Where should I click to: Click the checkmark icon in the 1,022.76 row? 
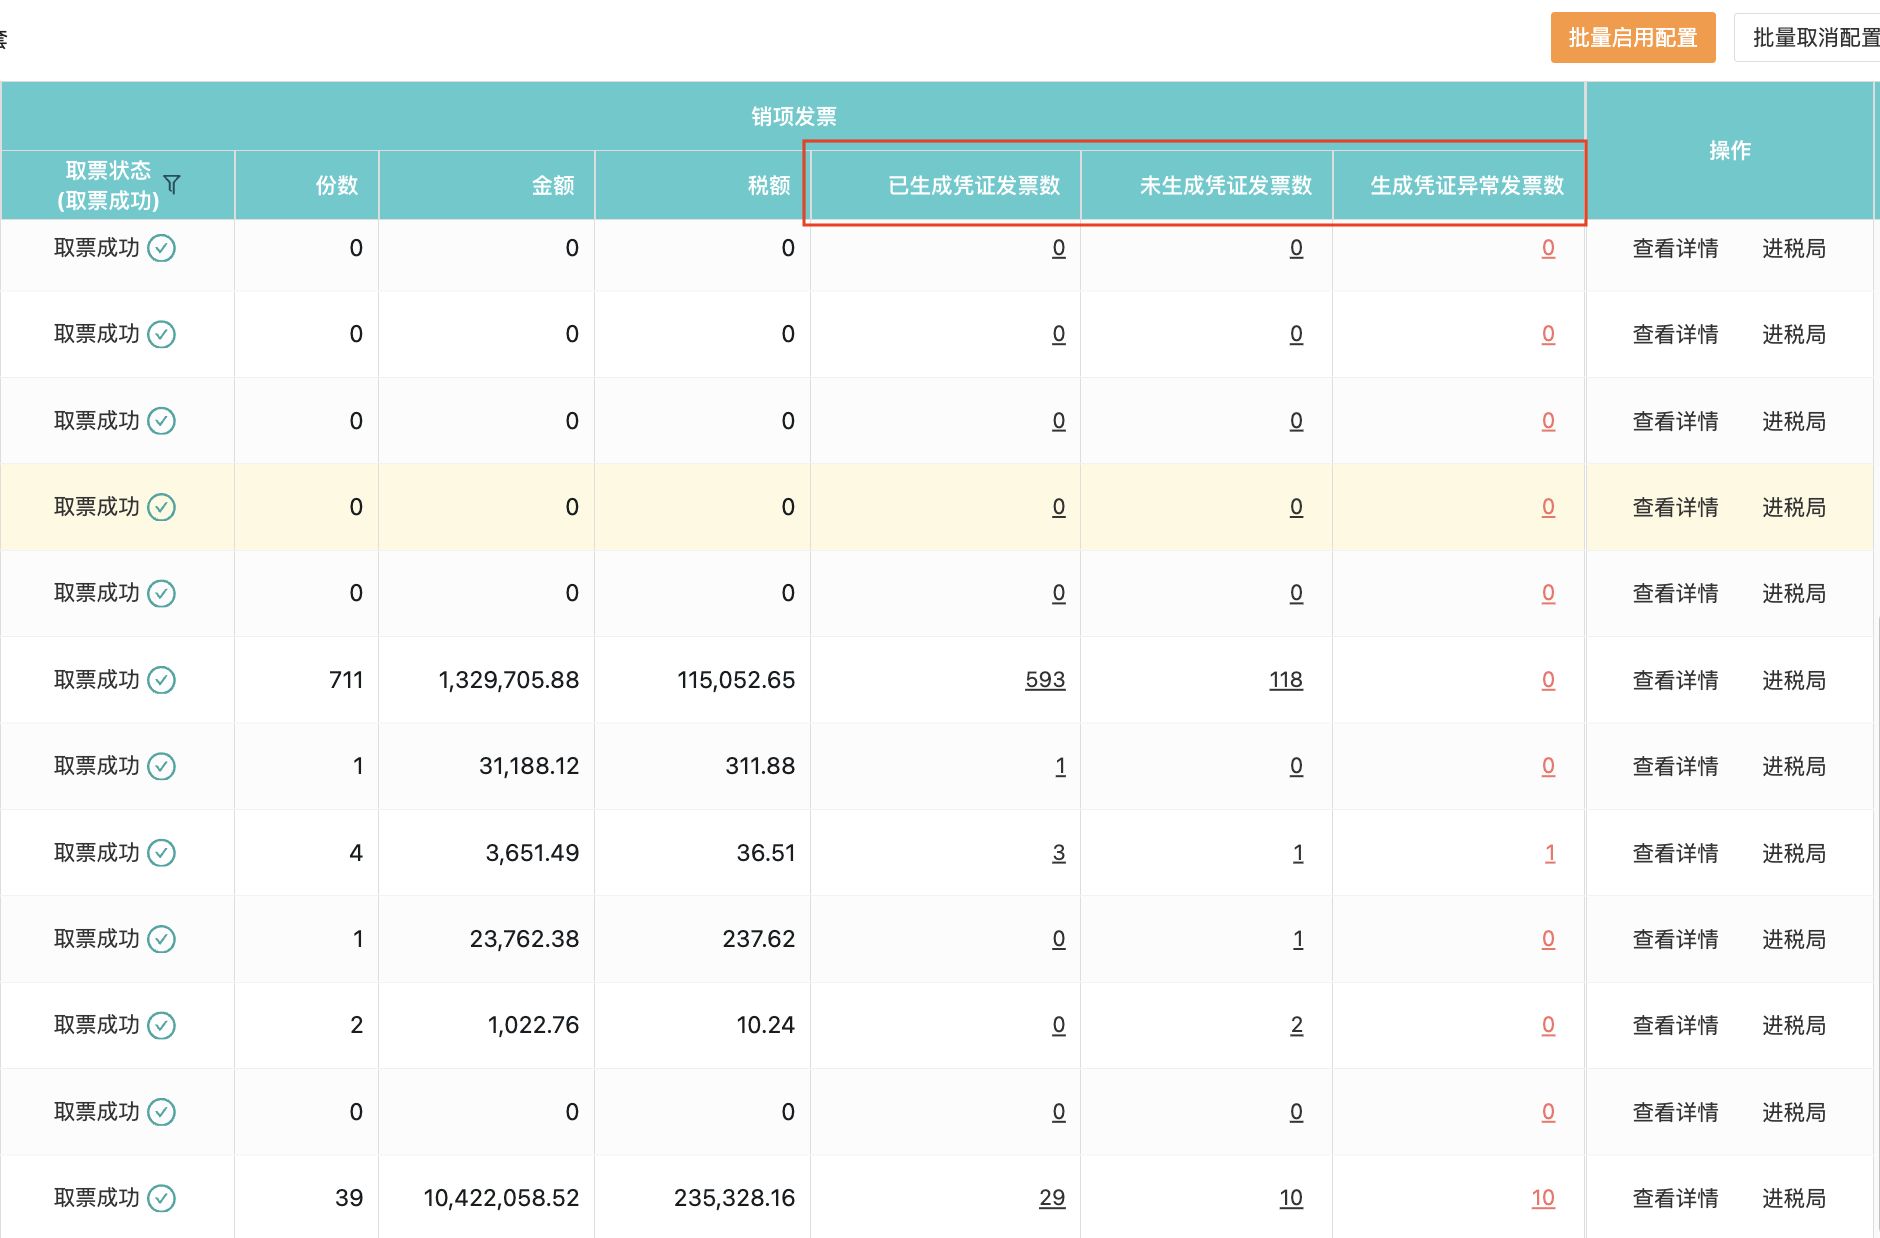[x=162, y=1025]
